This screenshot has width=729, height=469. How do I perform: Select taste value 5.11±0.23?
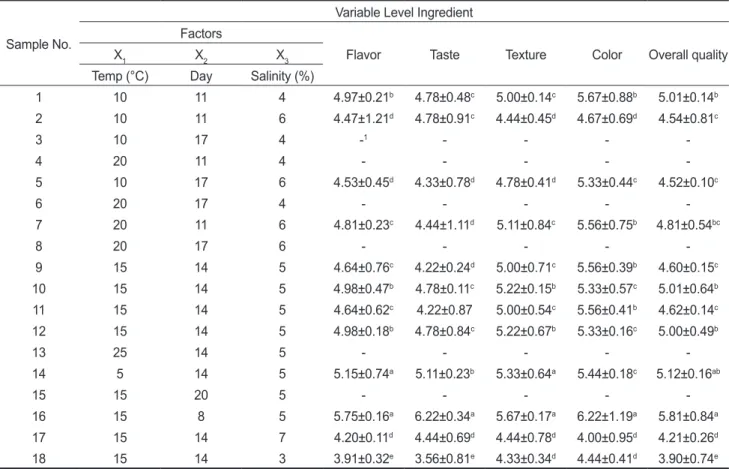click(444, 374)
